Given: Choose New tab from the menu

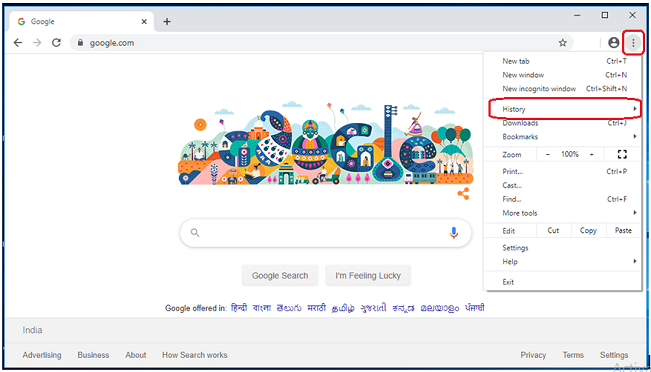Looking at the screenshot, I should click(563, 61).
